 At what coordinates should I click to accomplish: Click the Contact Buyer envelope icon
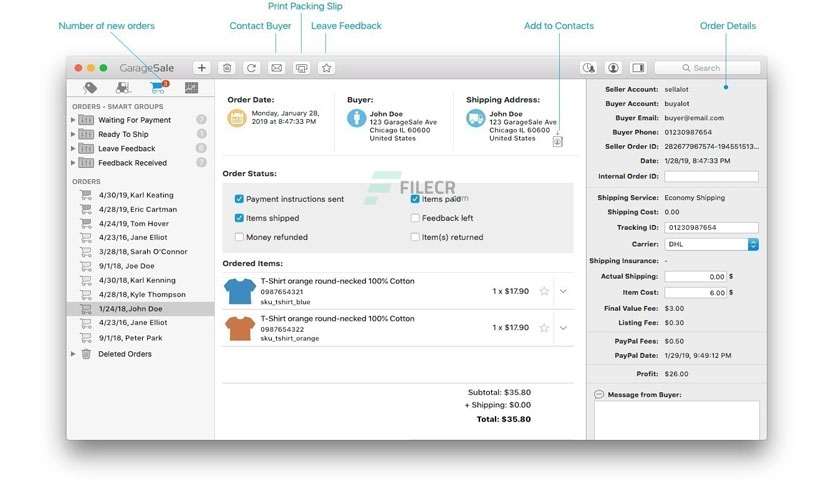pos(277,68)
